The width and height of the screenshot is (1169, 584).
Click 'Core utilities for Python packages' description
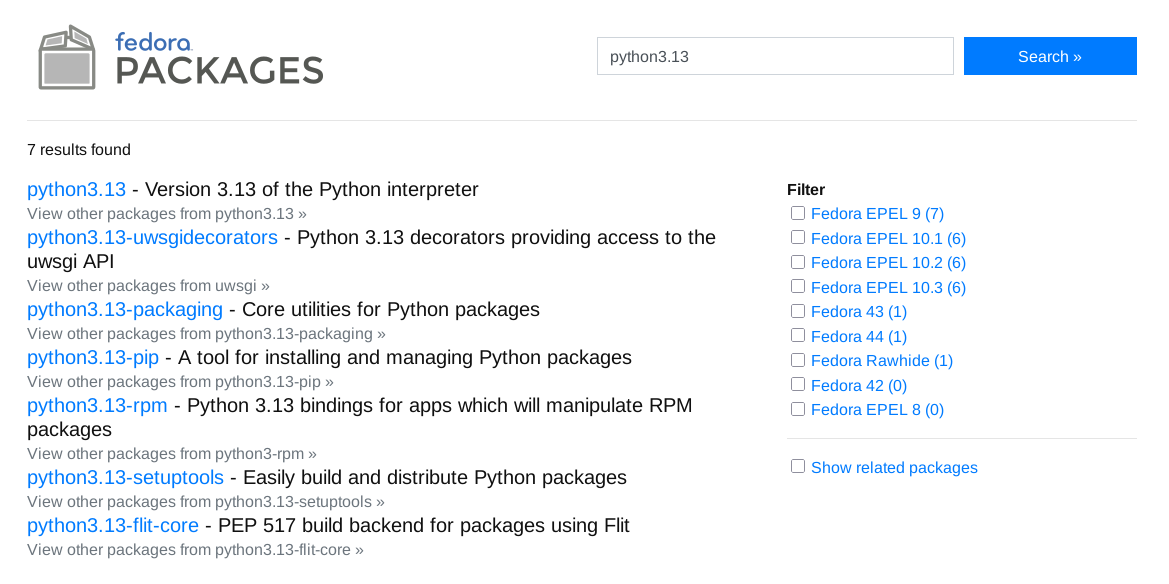[x=391, y=309]
